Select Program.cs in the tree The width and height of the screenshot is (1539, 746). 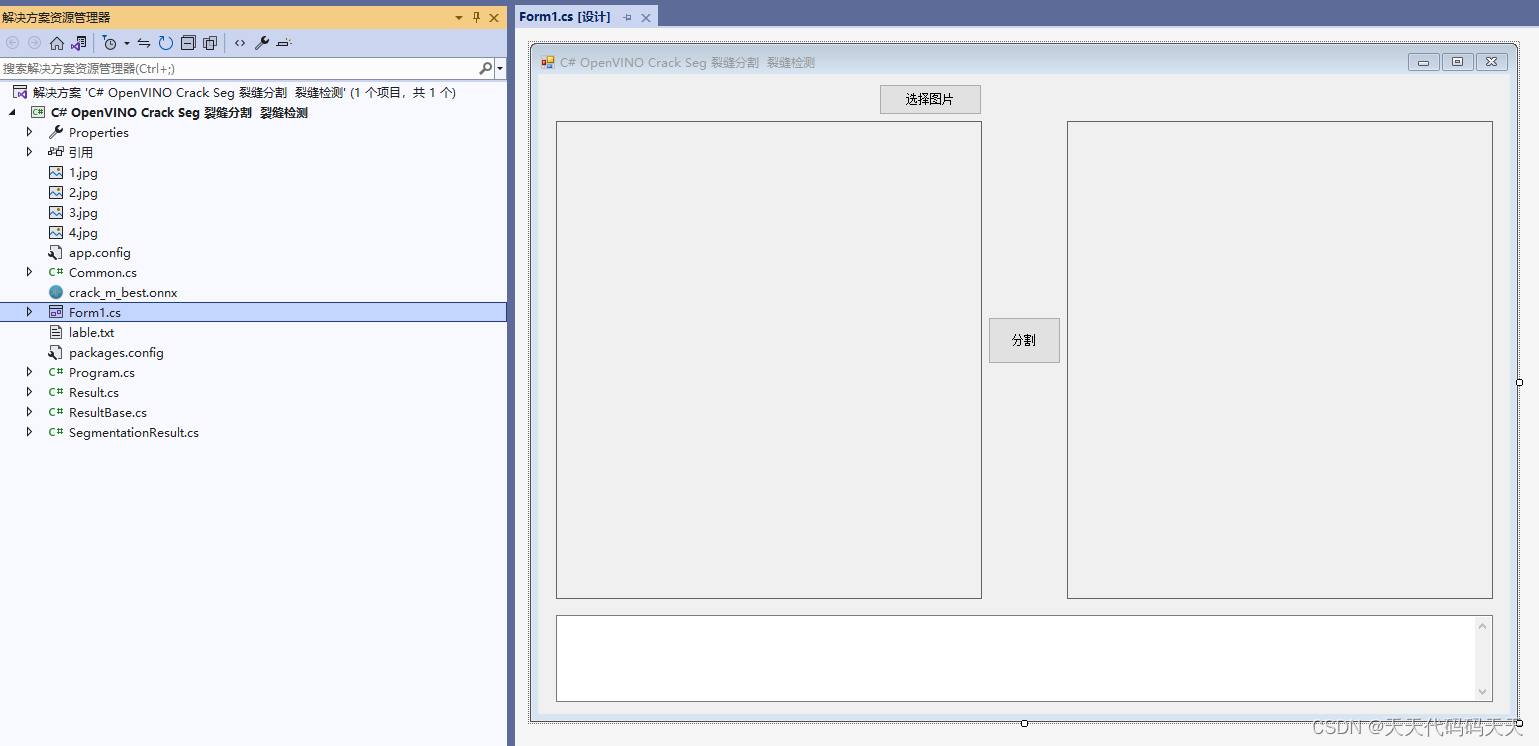[101, 372]
